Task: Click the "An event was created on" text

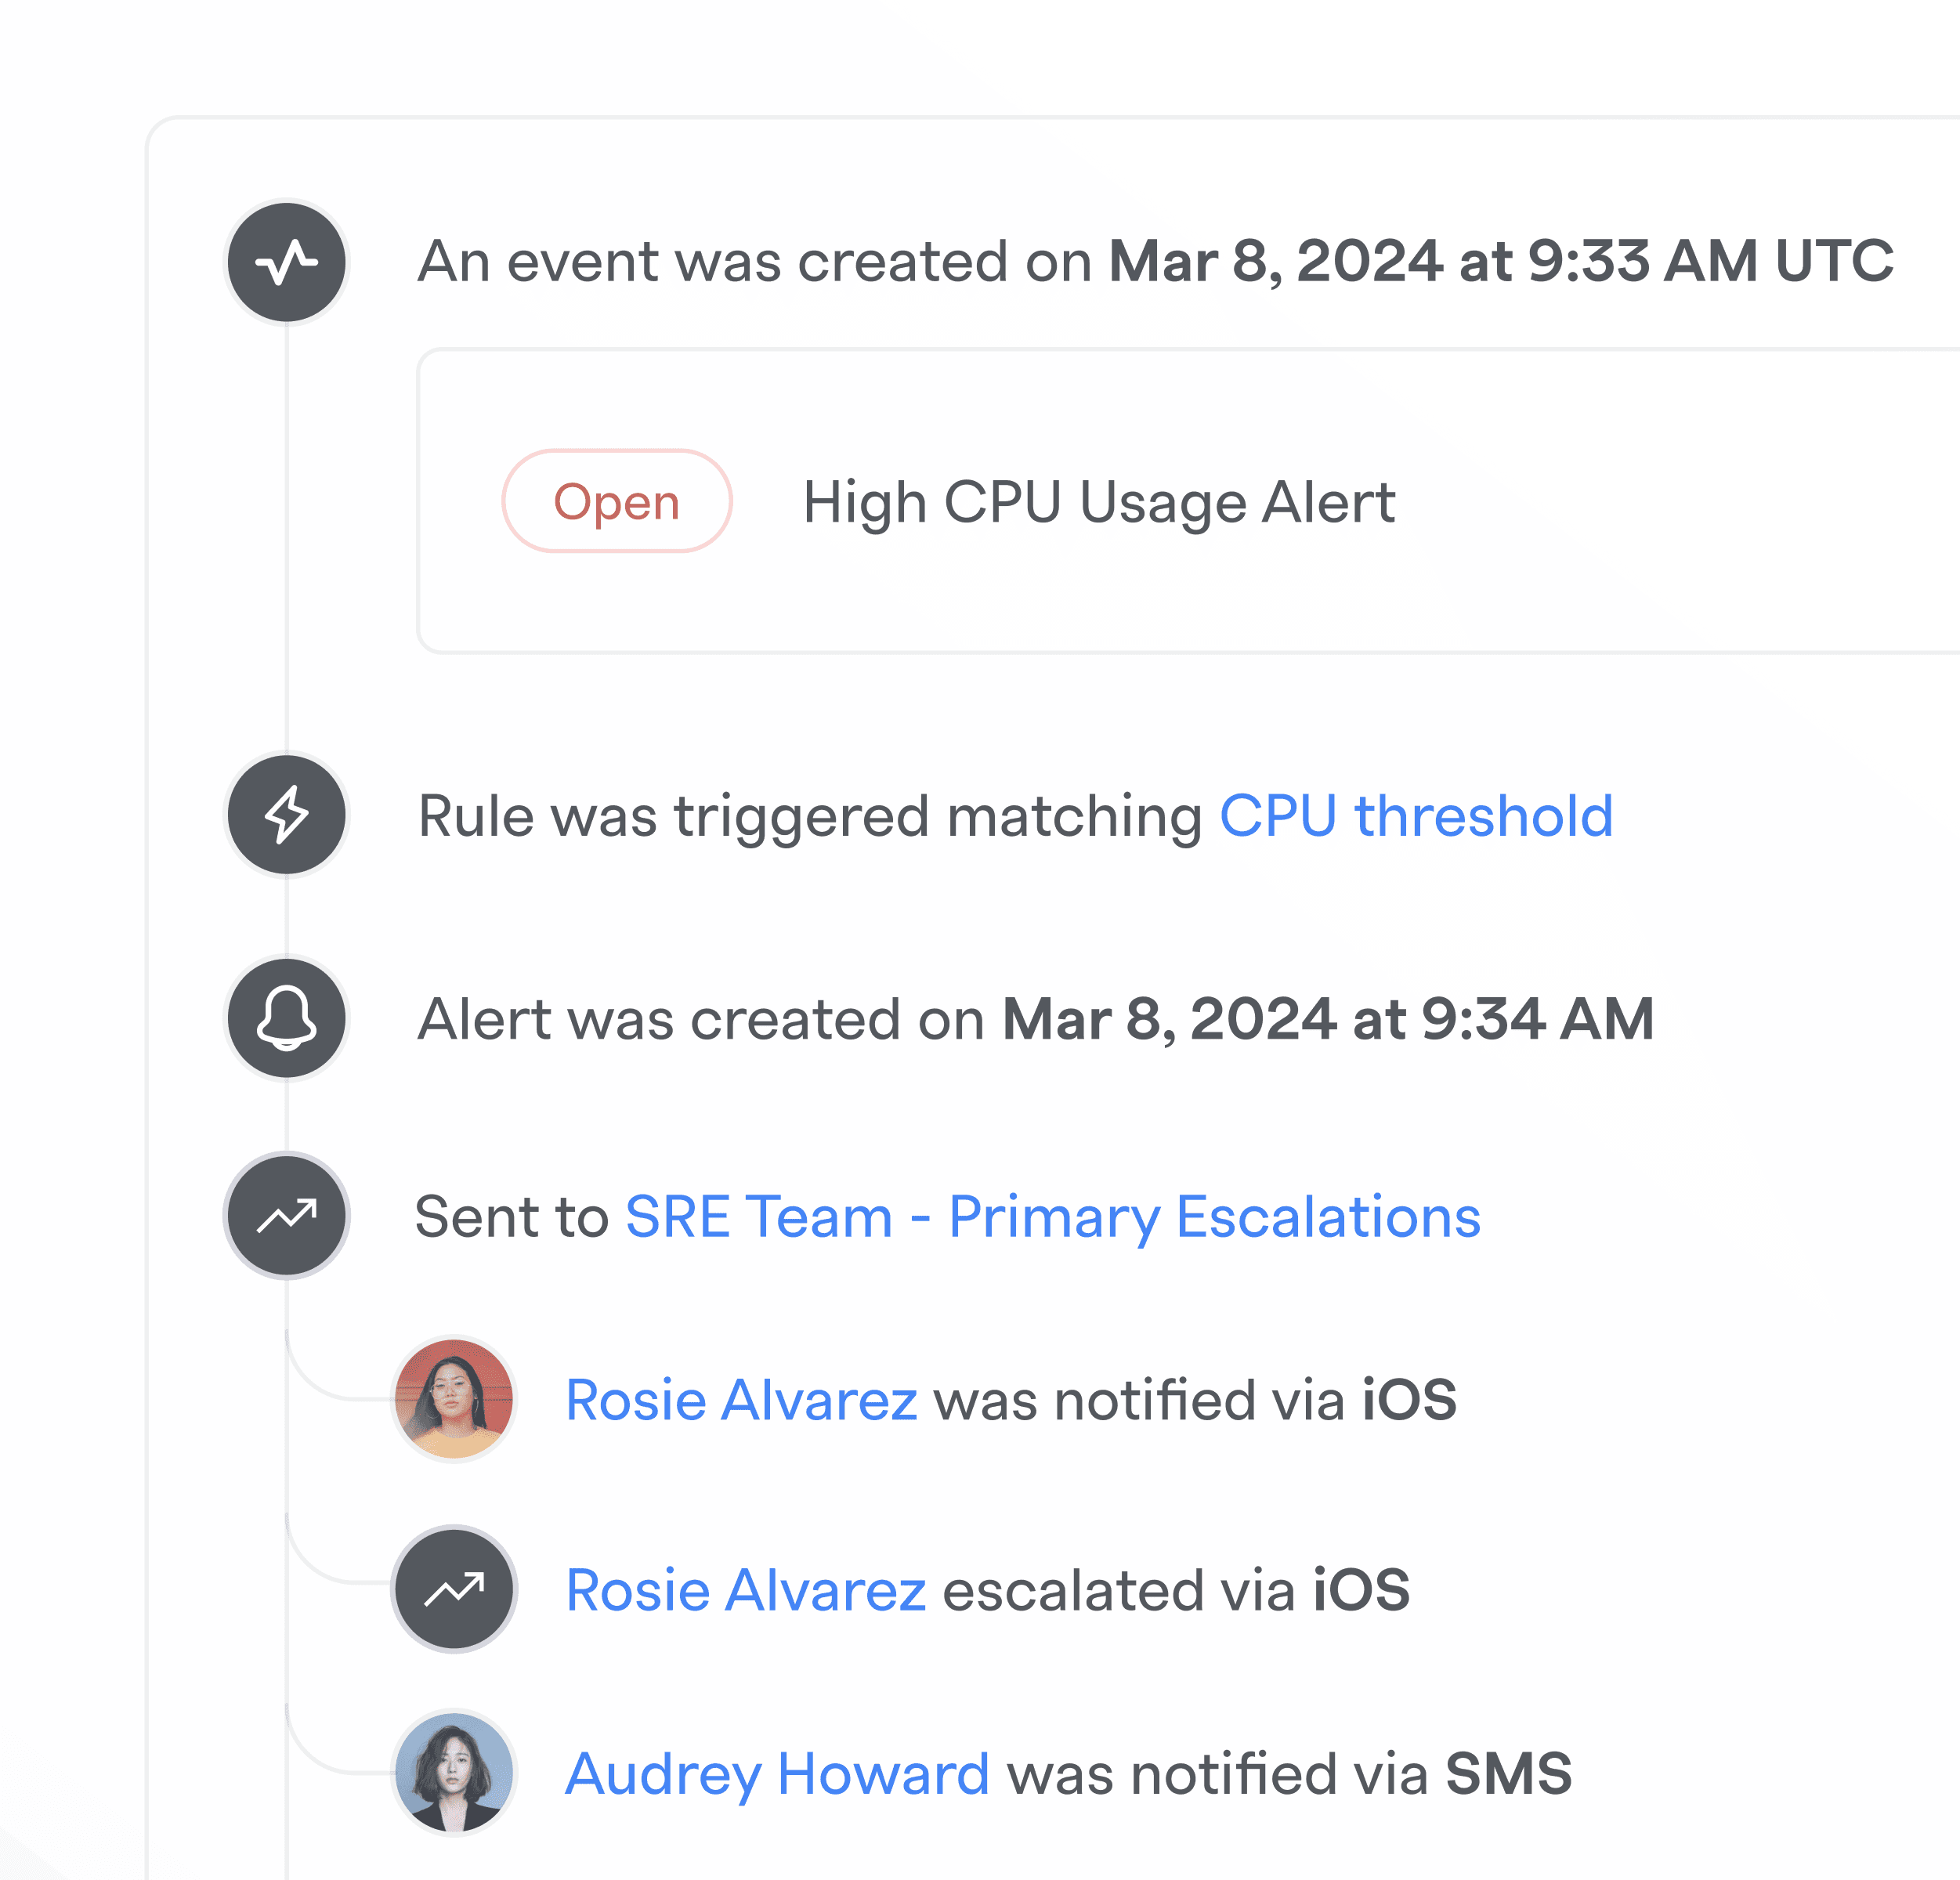Action: point(754,262)
